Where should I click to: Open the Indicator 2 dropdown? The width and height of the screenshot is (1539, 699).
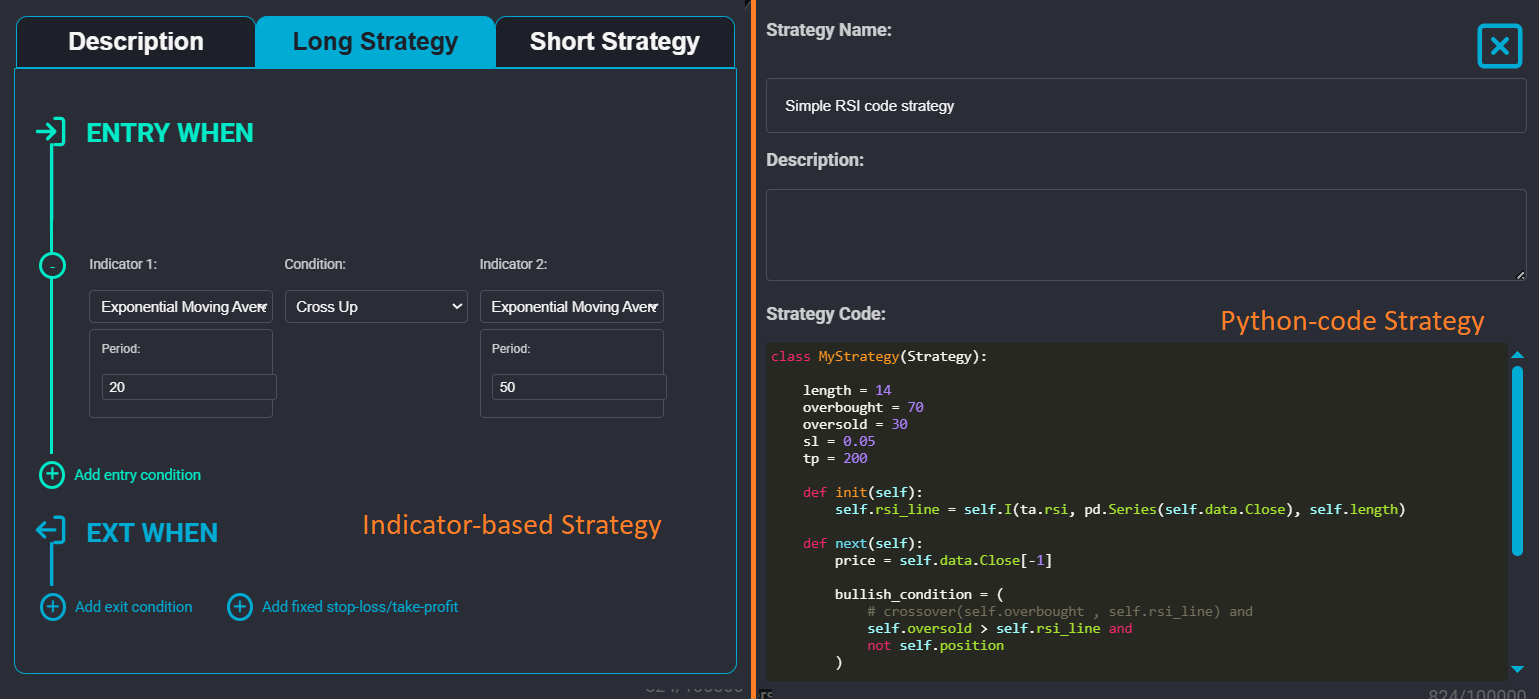tap(572, 307)
